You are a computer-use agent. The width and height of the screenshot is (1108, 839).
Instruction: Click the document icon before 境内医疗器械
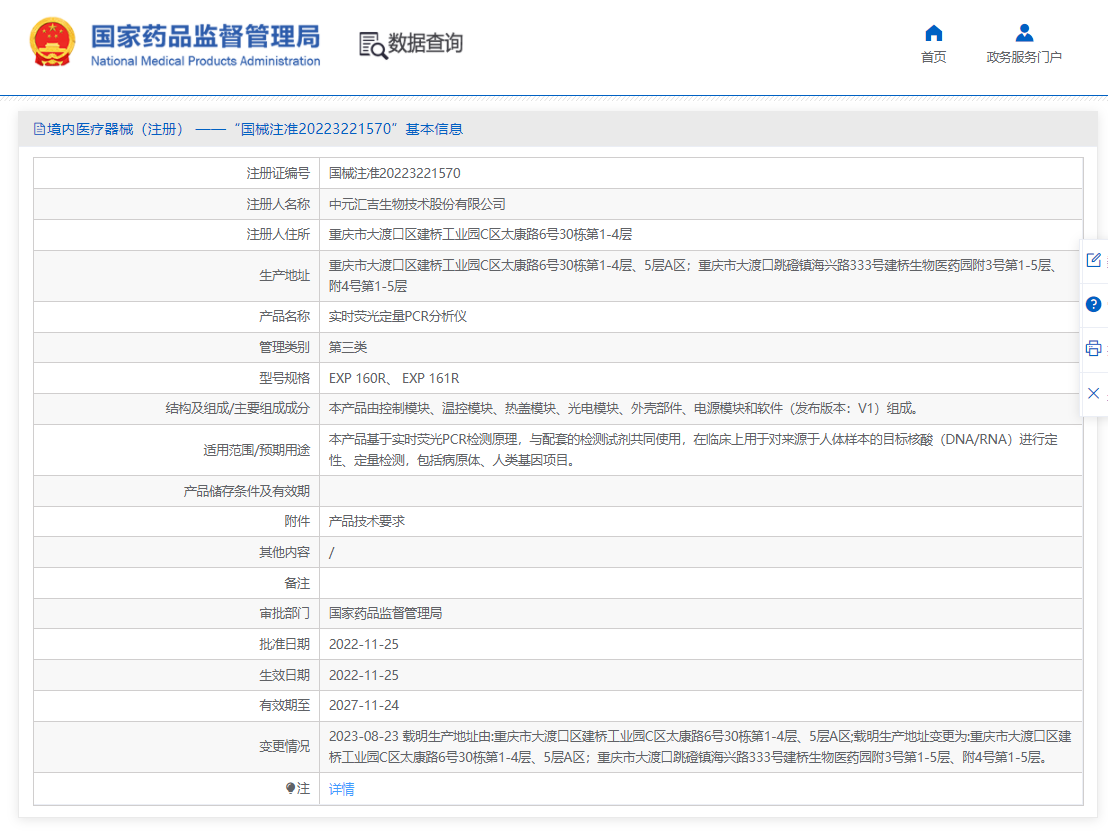tap(40, 129)
